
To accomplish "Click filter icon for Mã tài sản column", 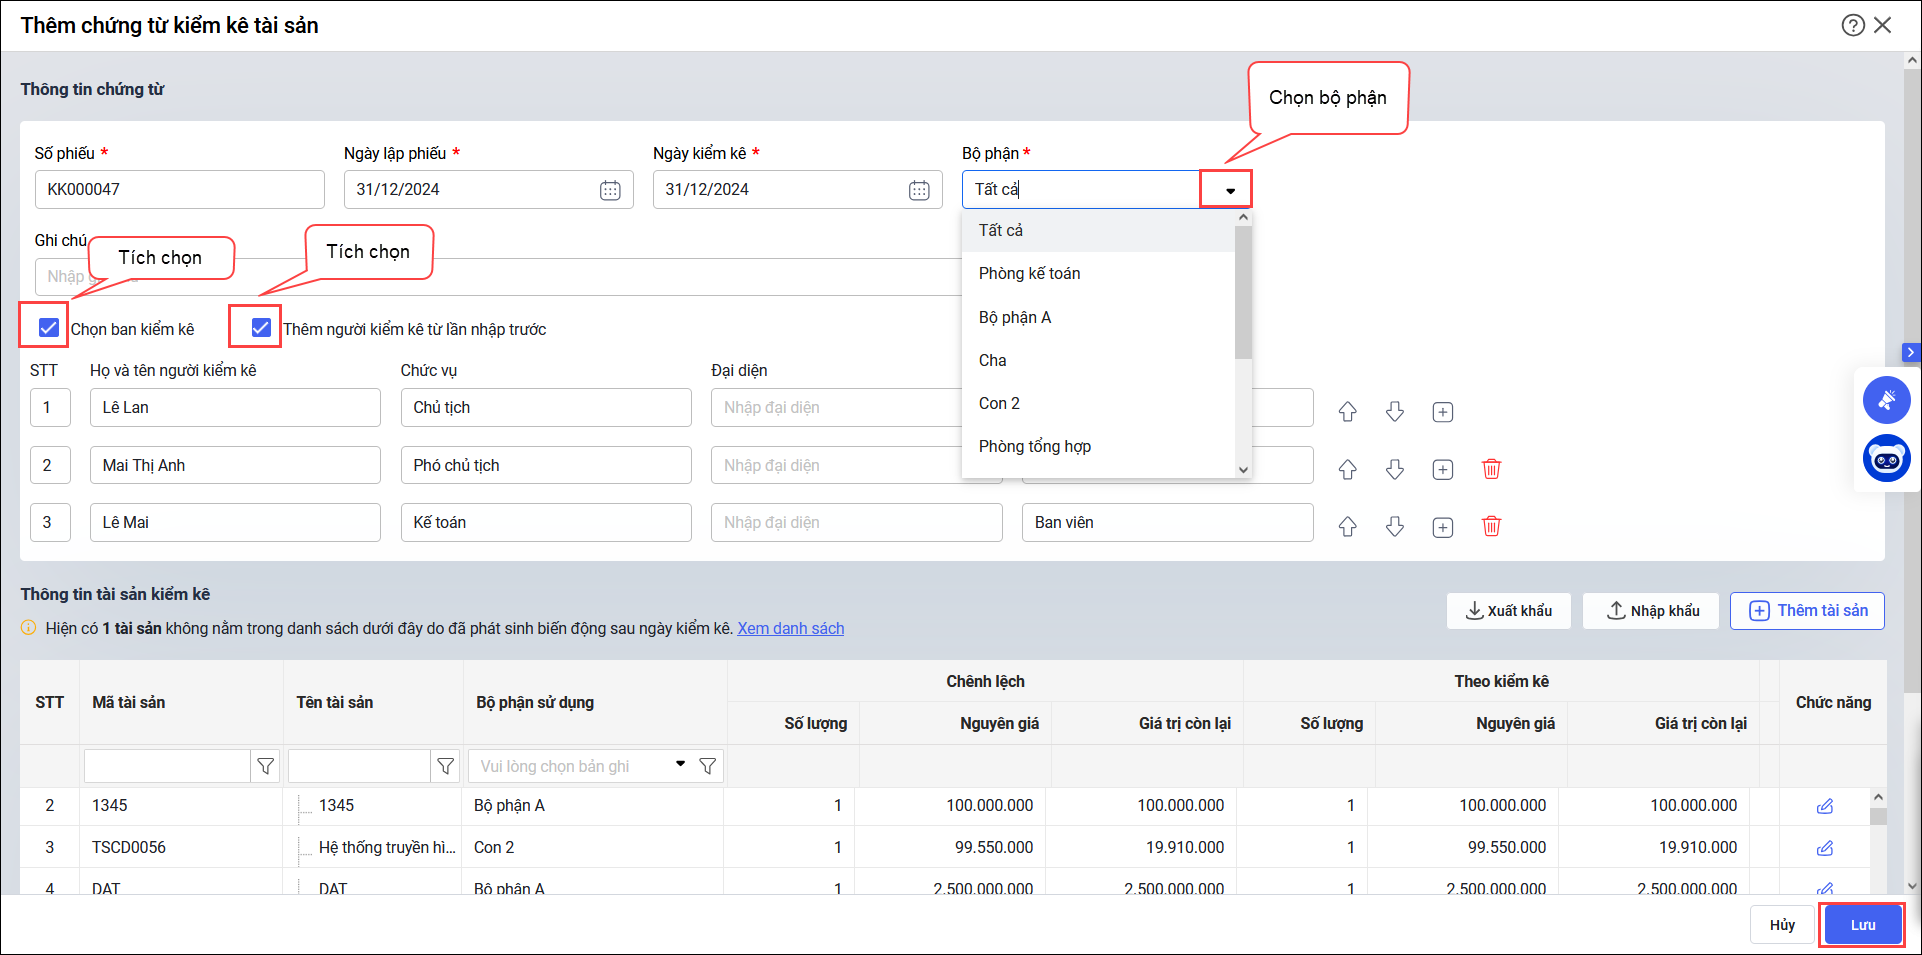I will point(266,766).
